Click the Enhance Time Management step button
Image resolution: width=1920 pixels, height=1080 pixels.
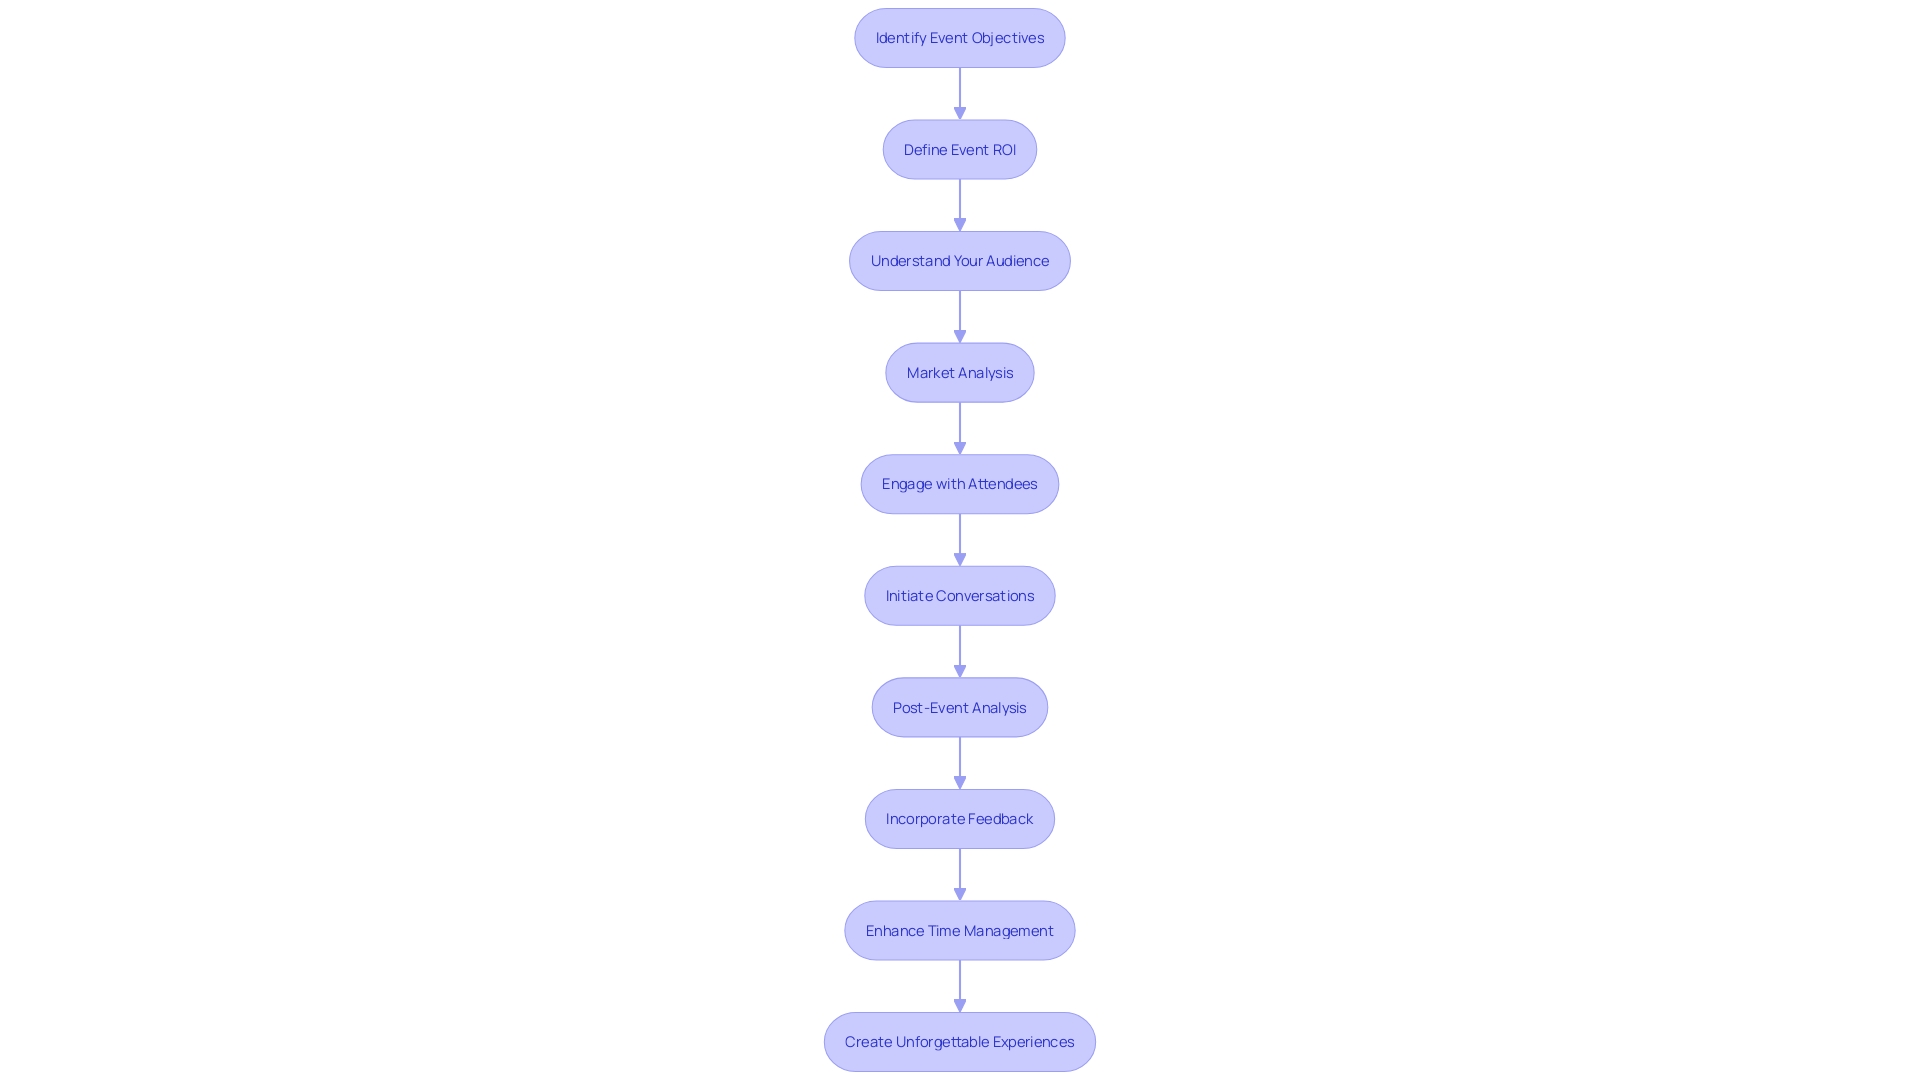[x=959, y=930]
